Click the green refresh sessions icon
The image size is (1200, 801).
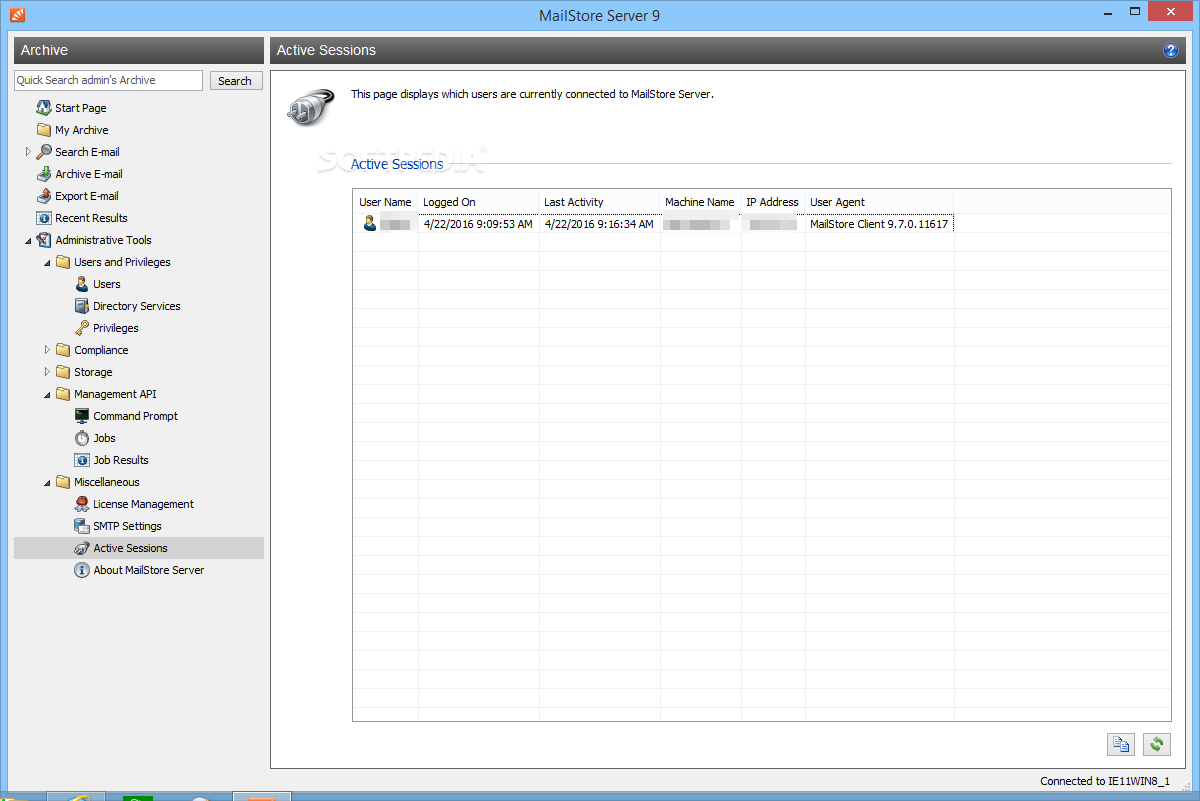1157,744
